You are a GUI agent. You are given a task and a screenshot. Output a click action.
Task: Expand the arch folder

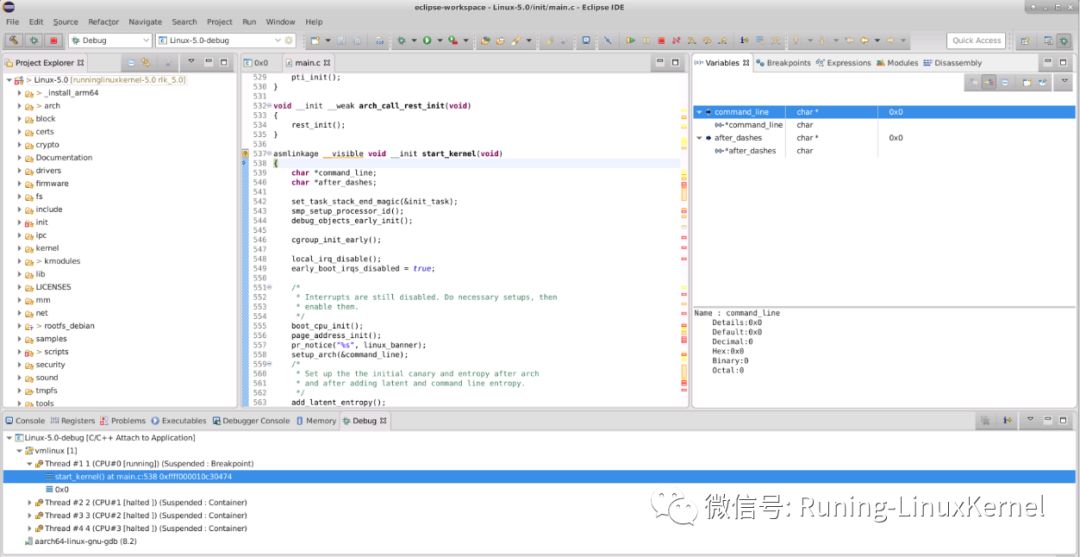(19, 106)
